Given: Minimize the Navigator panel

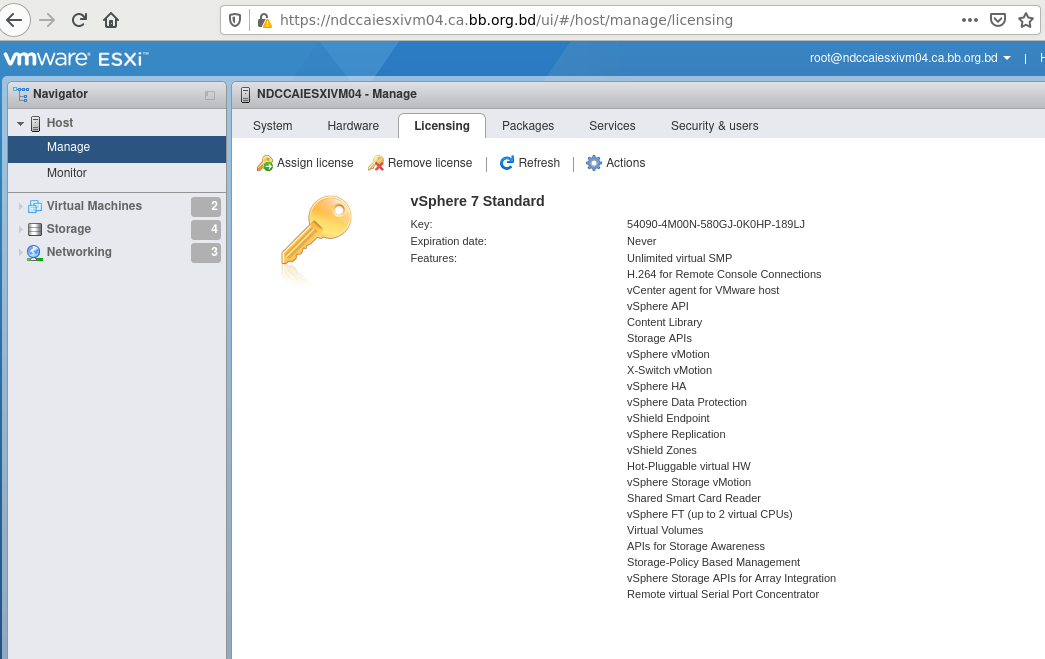Looking at the screenshot, I should pyautogui.click(x=210, y=95).
